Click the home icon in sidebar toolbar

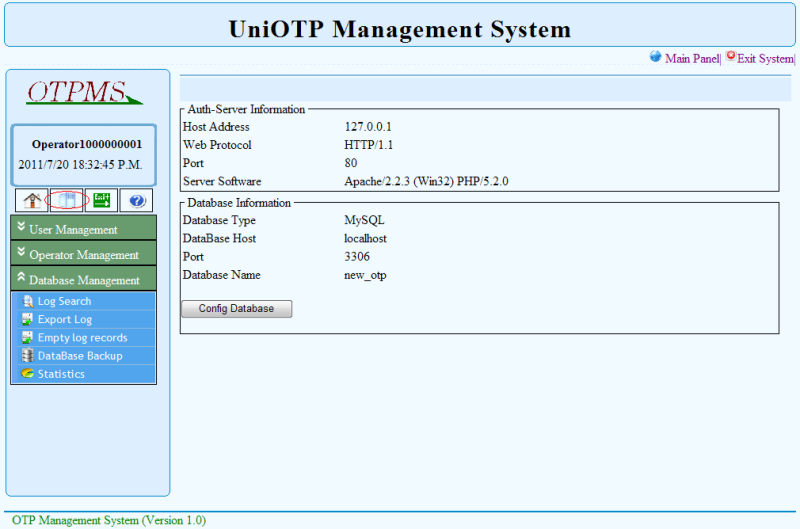point(32,200)
